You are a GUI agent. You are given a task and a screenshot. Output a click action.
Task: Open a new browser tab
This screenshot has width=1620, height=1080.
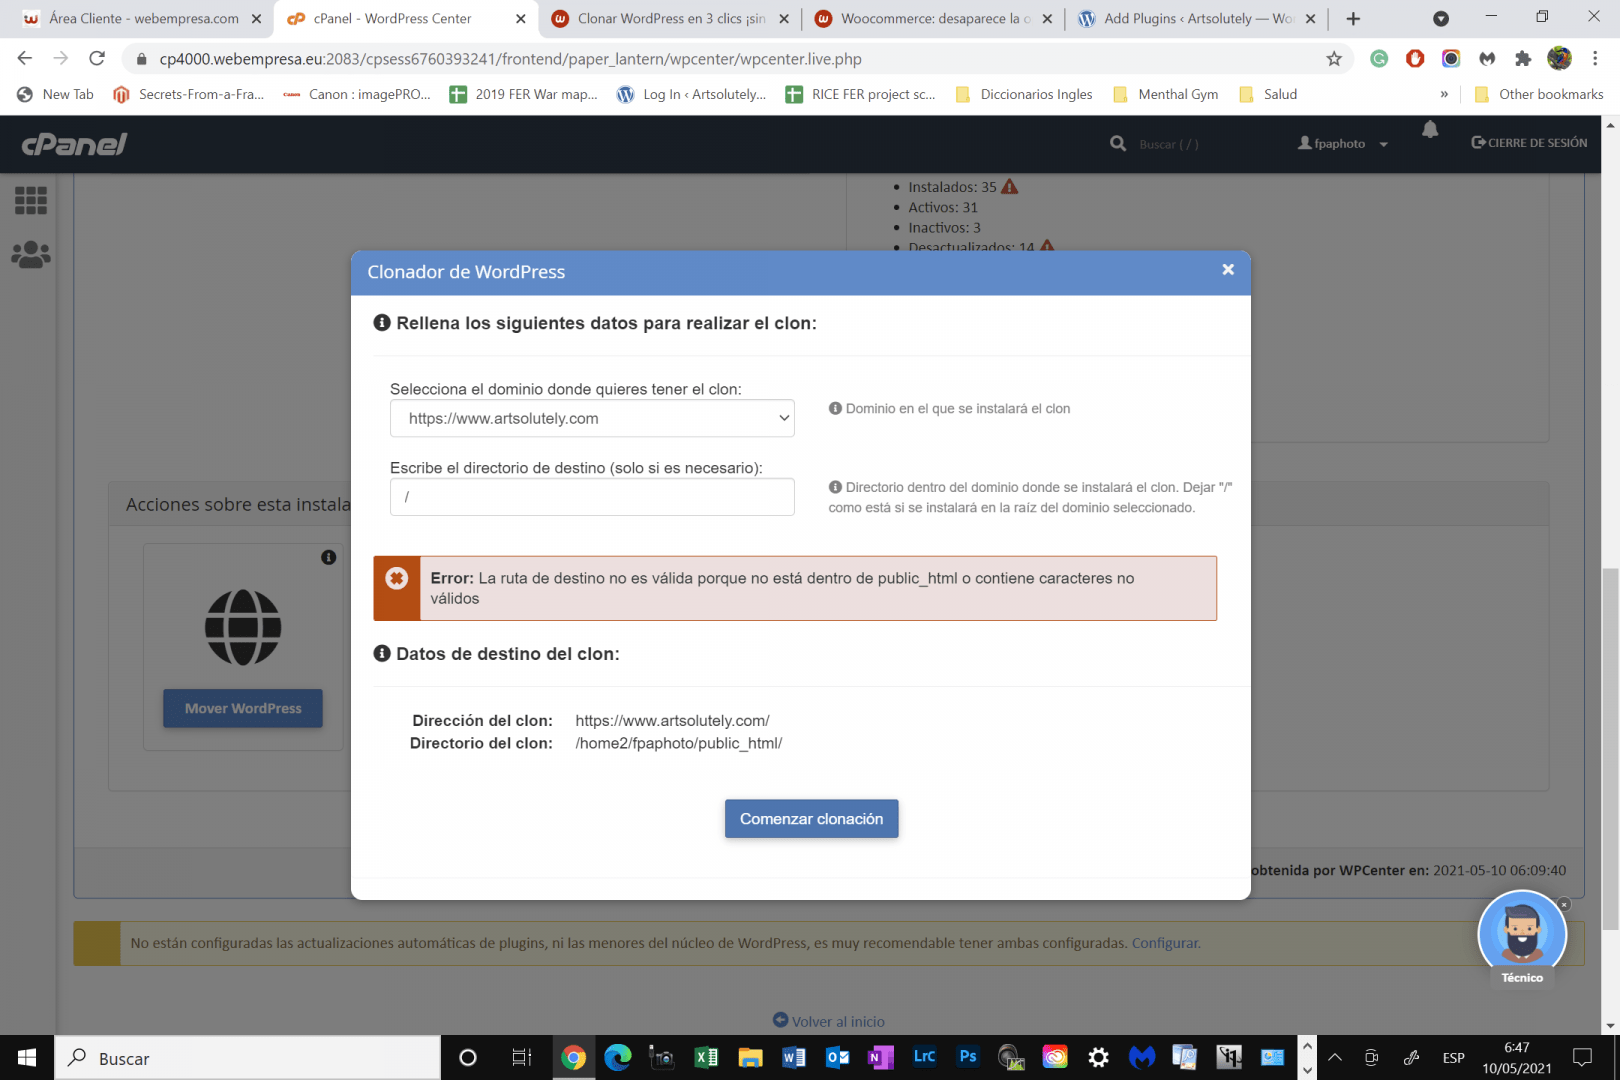[1353, 19]
